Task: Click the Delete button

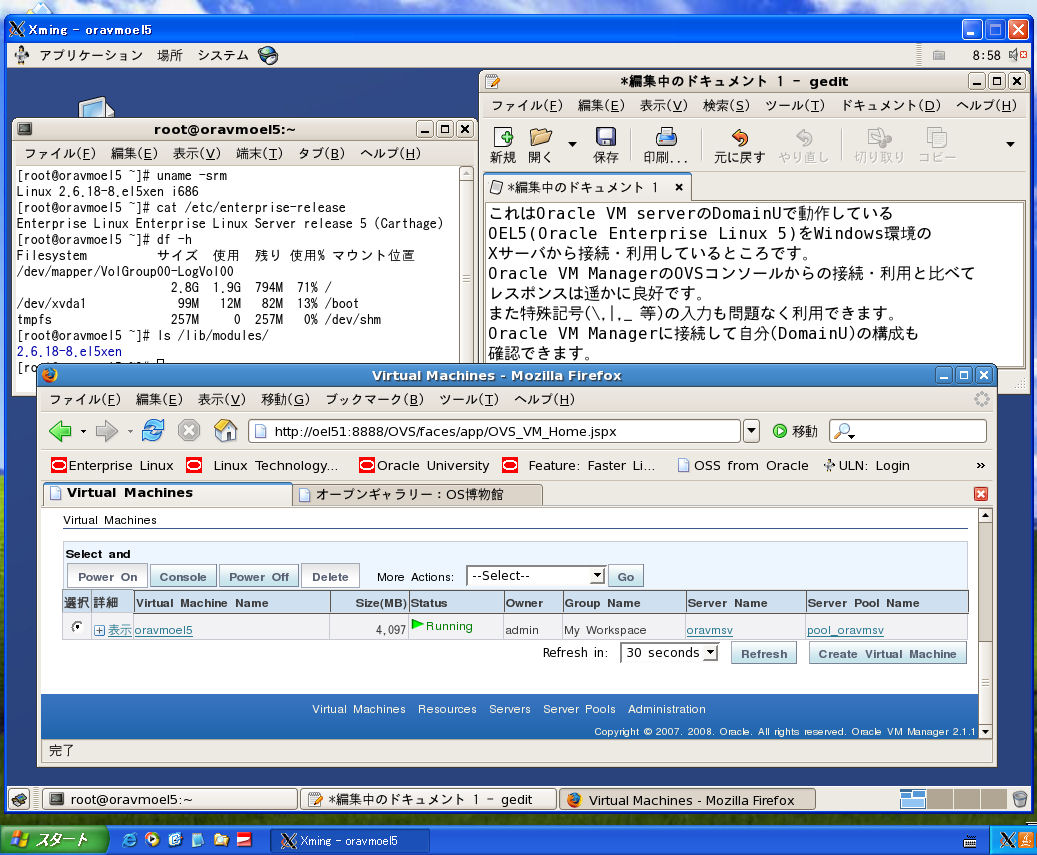Action: (x=331, y=577)
